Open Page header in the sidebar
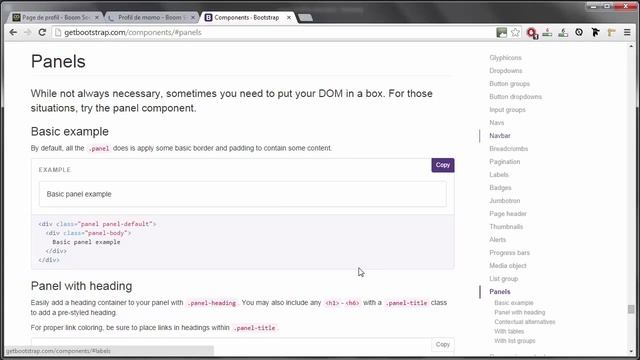Viewport: 640px width, 360px height. click(508, 213)
